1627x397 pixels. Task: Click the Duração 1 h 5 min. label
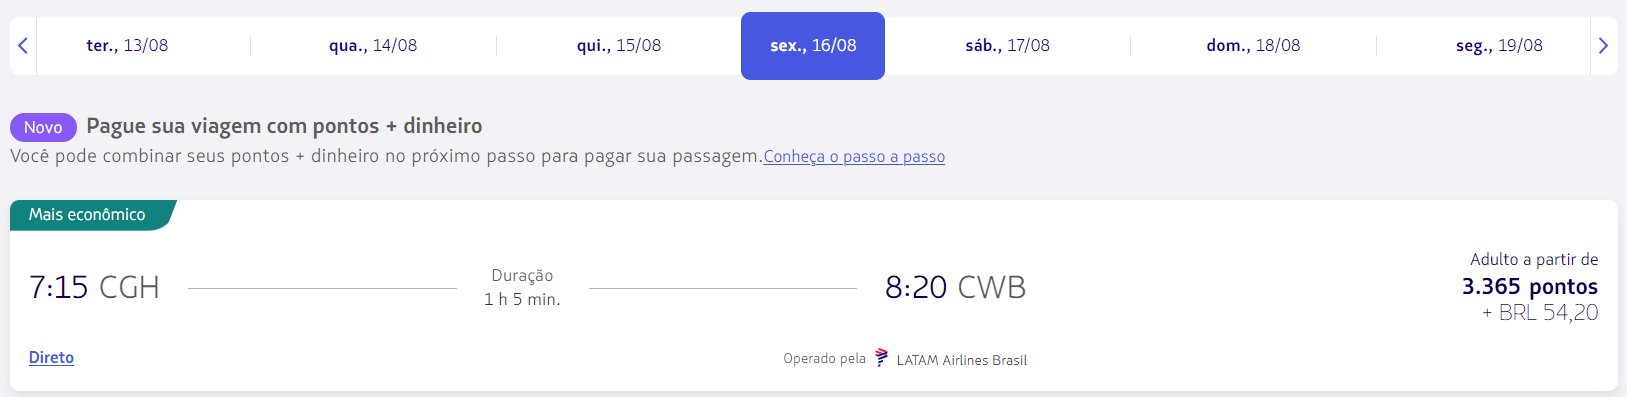click(522, 287)
